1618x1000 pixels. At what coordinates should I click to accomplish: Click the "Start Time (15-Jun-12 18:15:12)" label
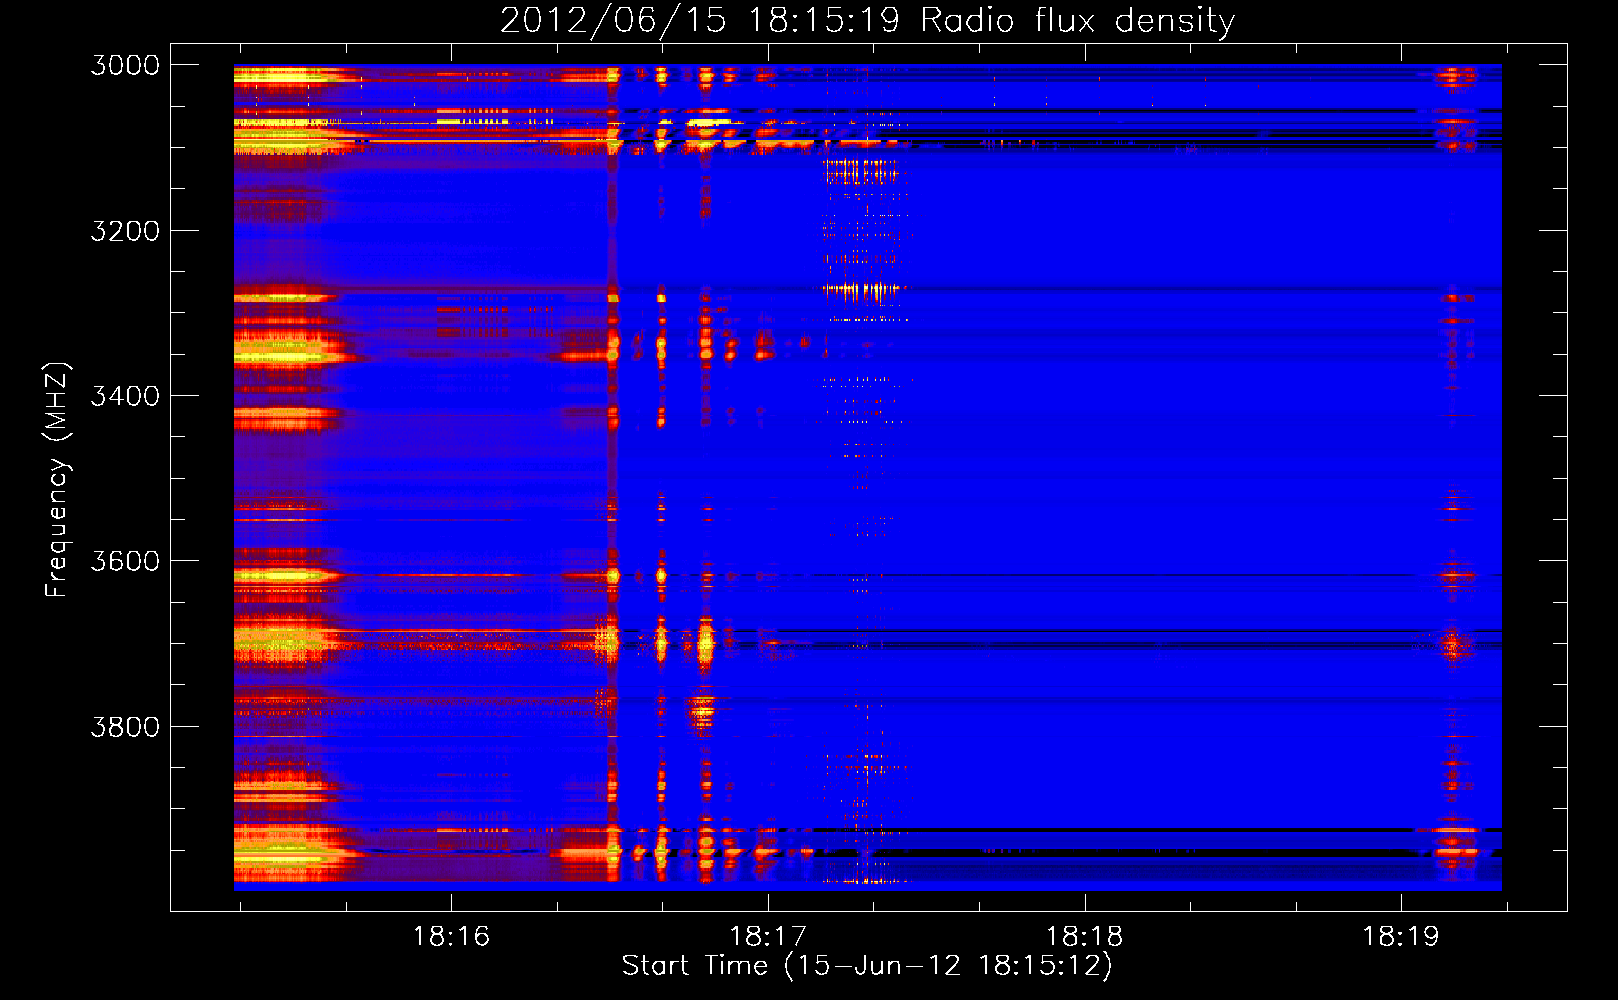(867, 966)
